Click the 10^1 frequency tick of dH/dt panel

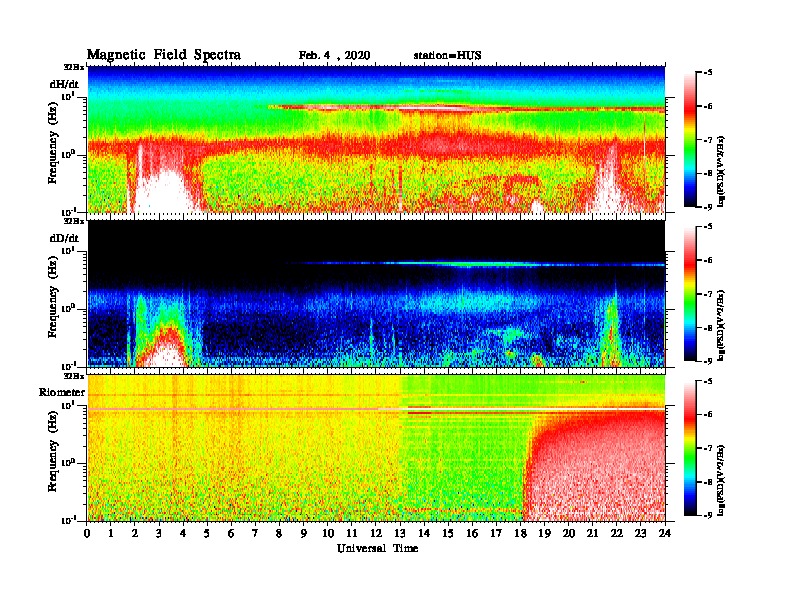[x=69, y=96]
